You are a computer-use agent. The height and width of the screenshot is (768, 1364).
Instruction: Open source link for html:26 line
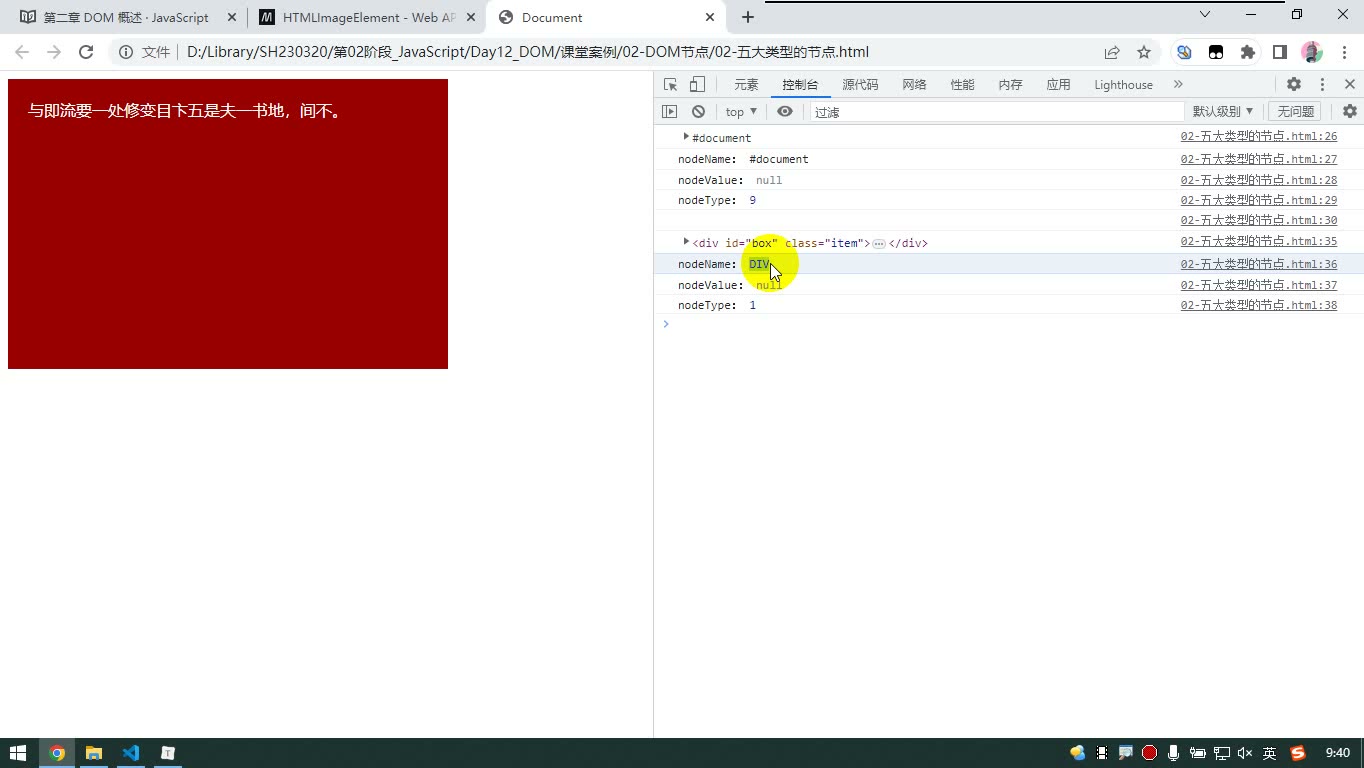[x=1259, y=137]
